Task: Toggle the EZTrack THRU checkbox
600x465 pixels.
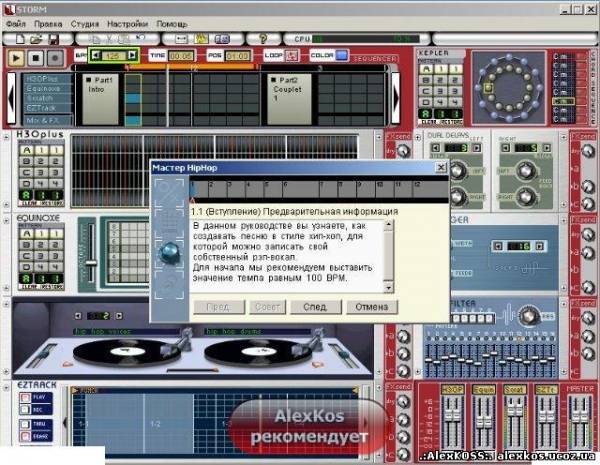Action: click(x=25, y=424)
